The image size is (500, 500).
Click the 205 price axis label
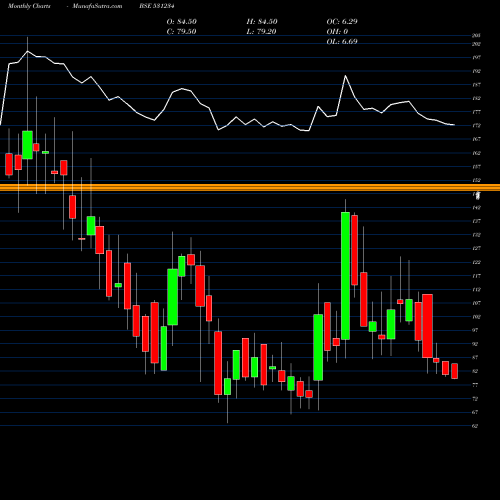click(x=476, y=35)
